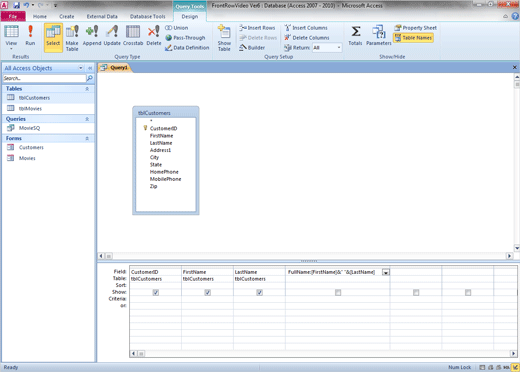520x372 pixels.
Task: Select the Query1 document tab
Action: click(x=115, y=68)
